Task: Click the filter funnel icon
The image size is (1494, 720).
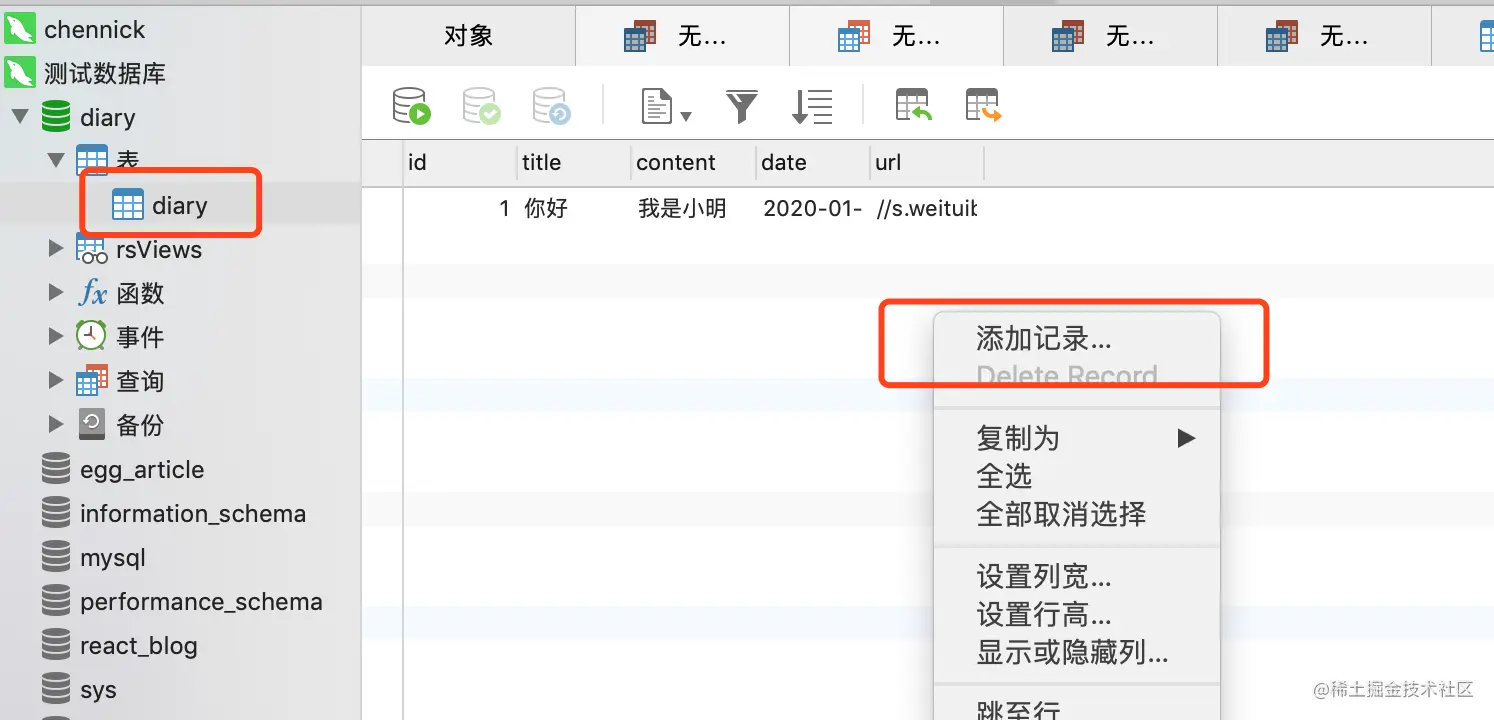Action: pos(742,105)
